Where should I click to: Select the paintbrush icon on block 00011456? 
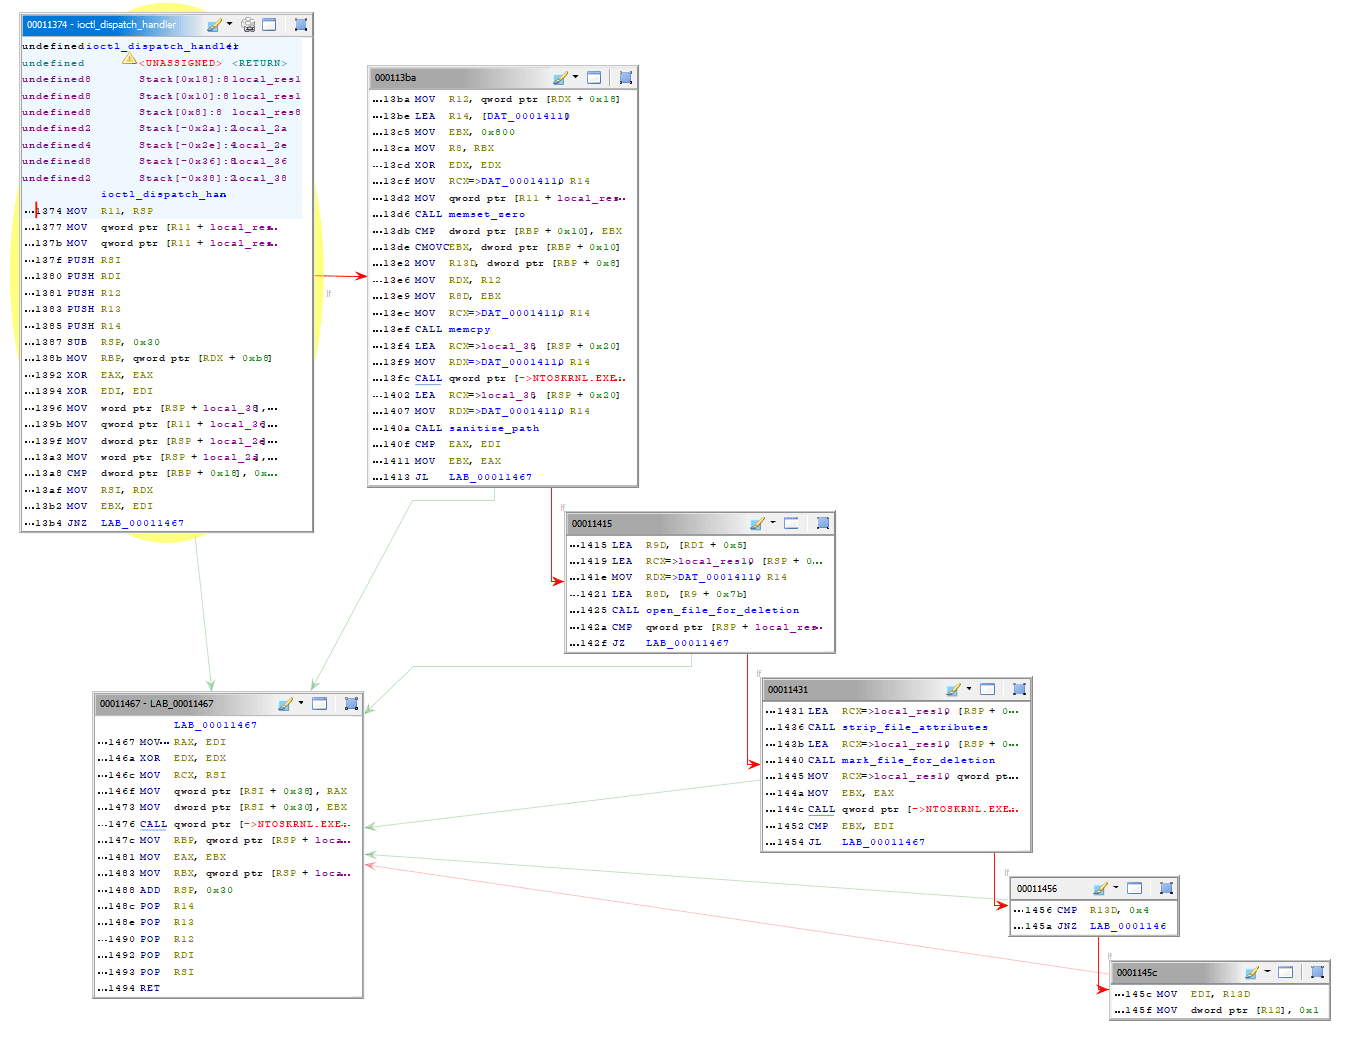1100,888
